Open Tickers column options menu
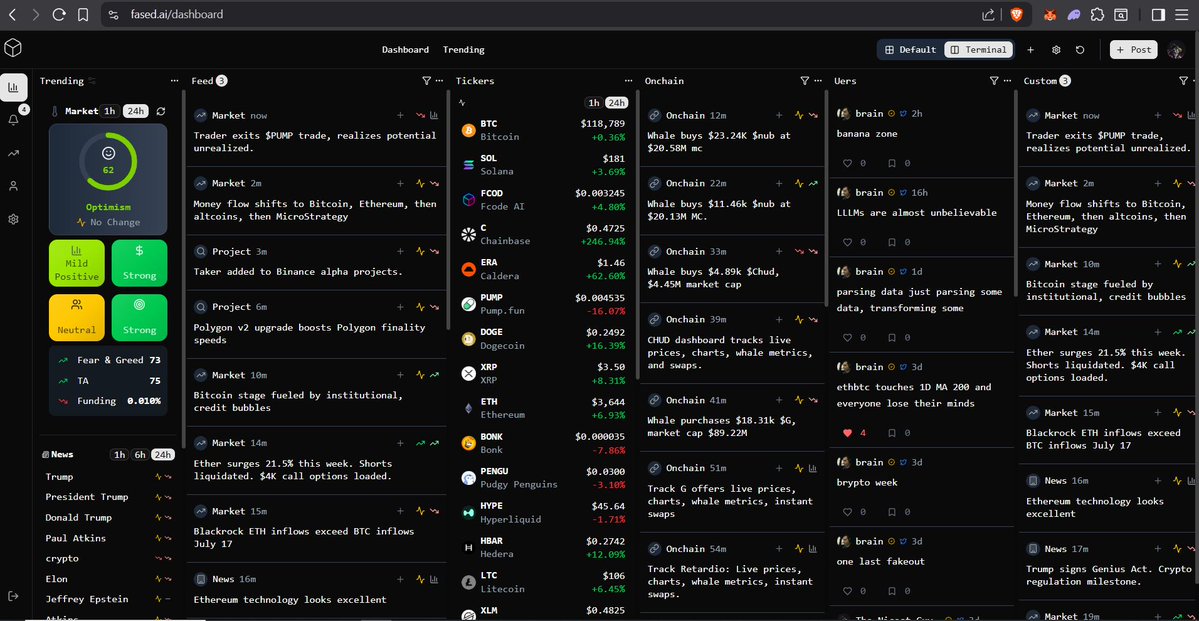The width and height of the screenshot is (1199, 621). point(629,80)
